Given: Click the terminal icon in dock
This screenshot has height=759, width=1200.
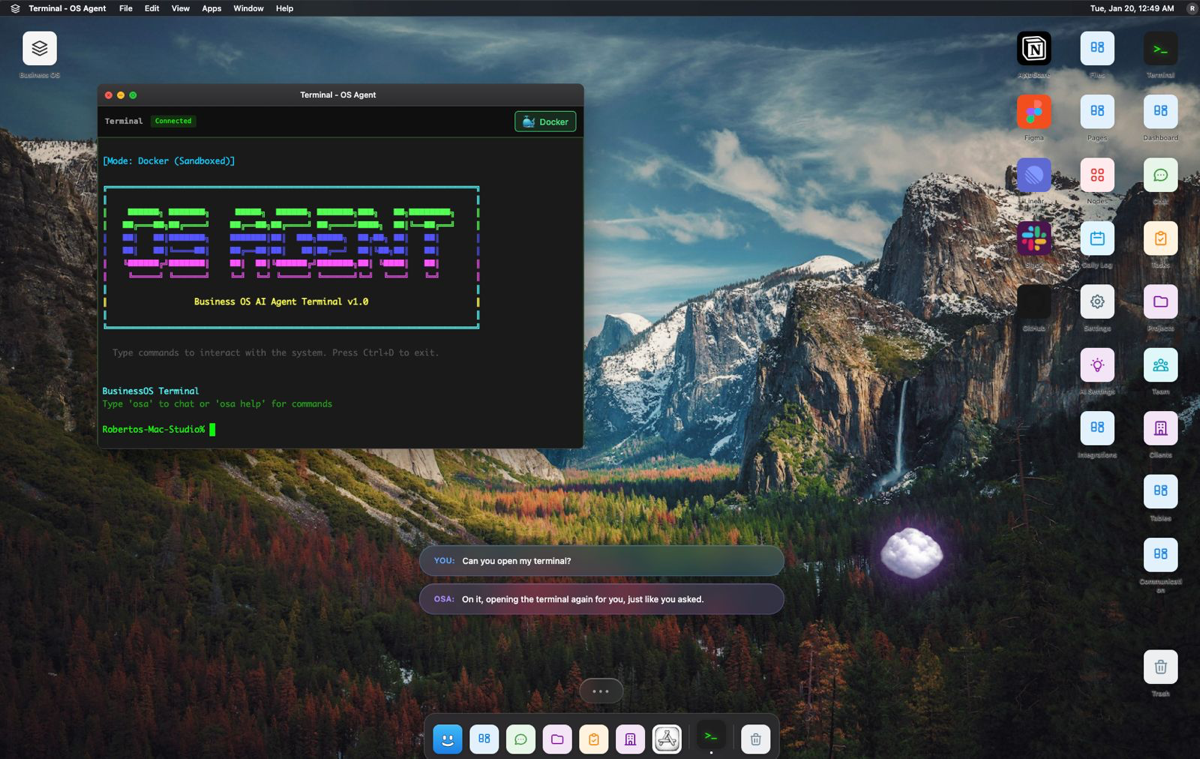Looking at the screenshot, I should (x=711, y=737).
